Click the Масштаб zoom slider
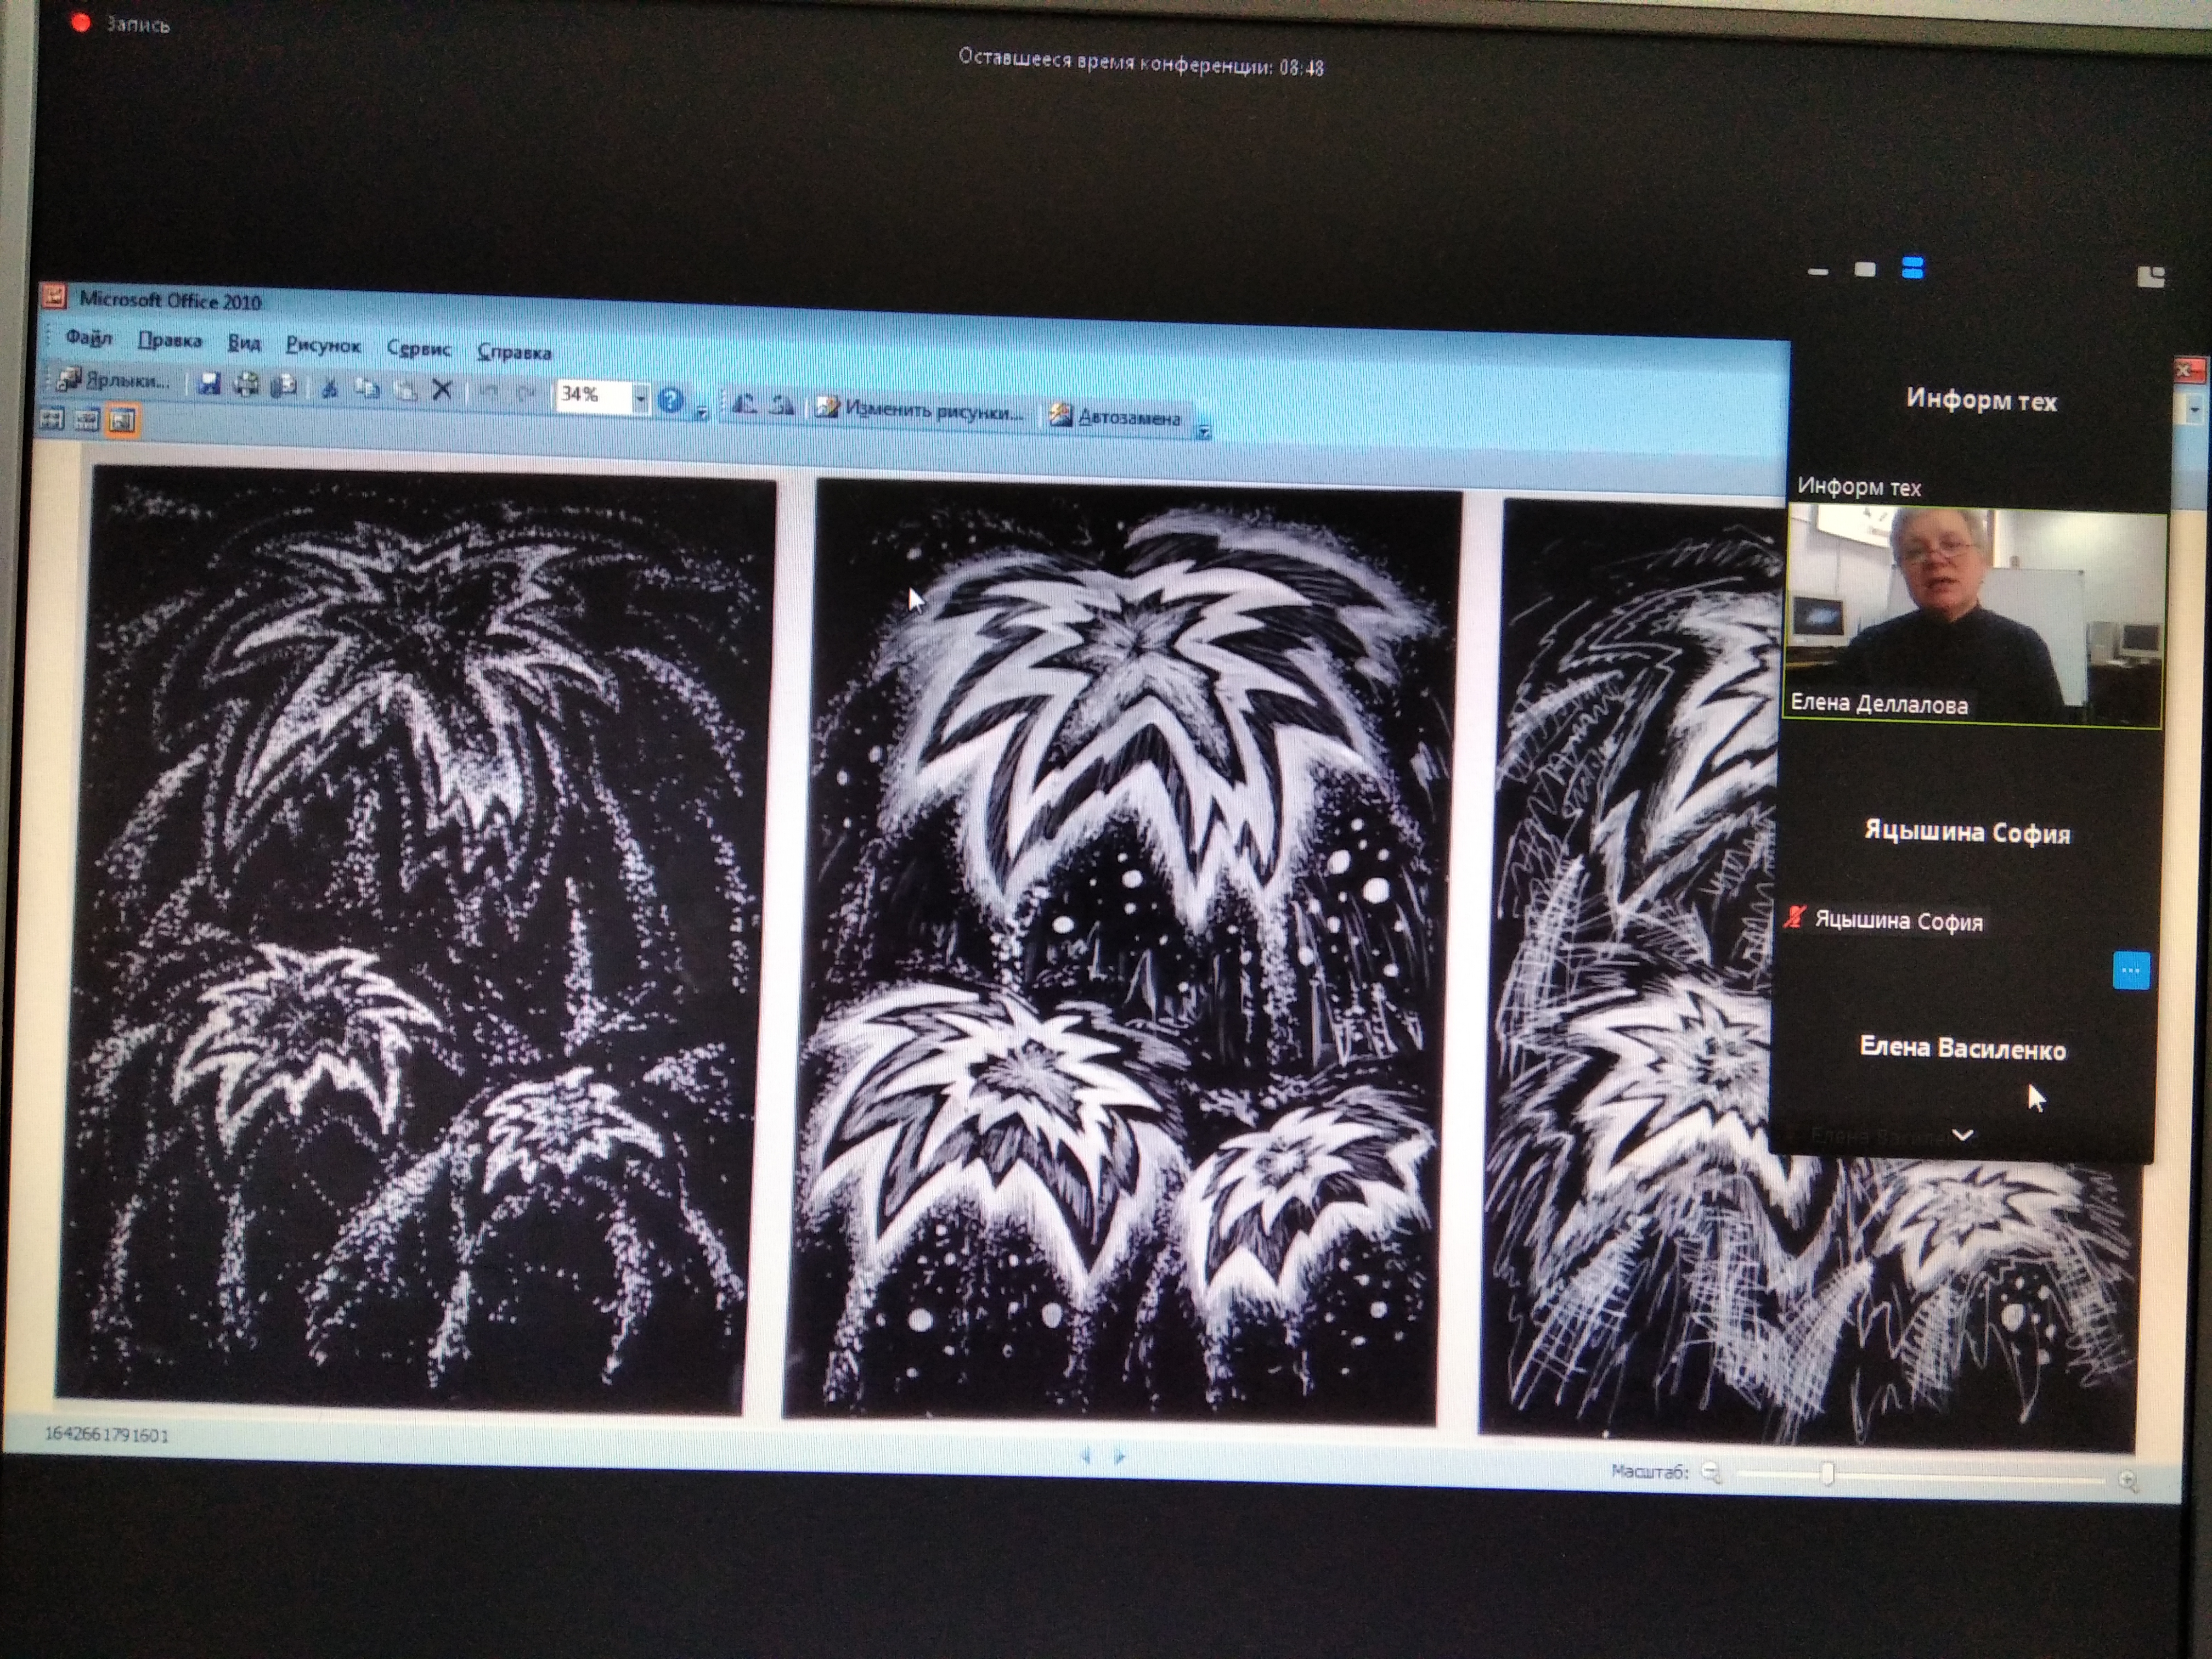 (1827, 1475)
